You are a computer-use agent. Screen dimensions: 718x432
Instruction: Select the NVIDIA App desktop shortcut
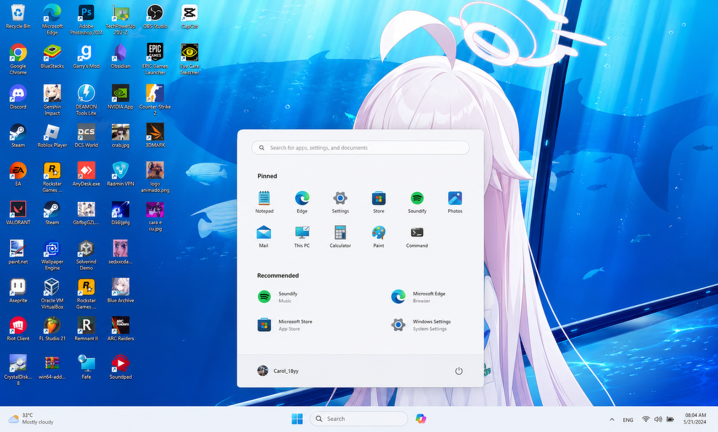pos(120,97)
